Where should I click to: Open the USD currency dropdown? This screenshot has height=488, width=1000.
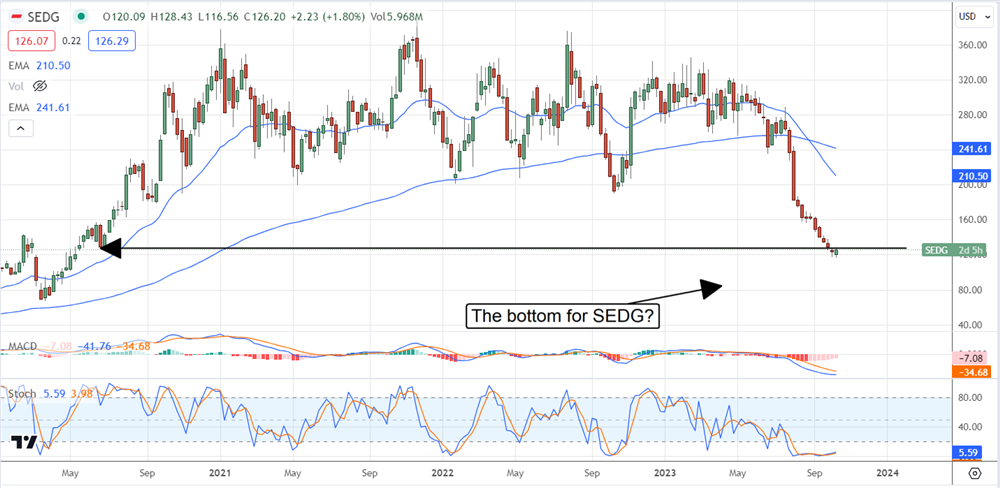[974, 17]
